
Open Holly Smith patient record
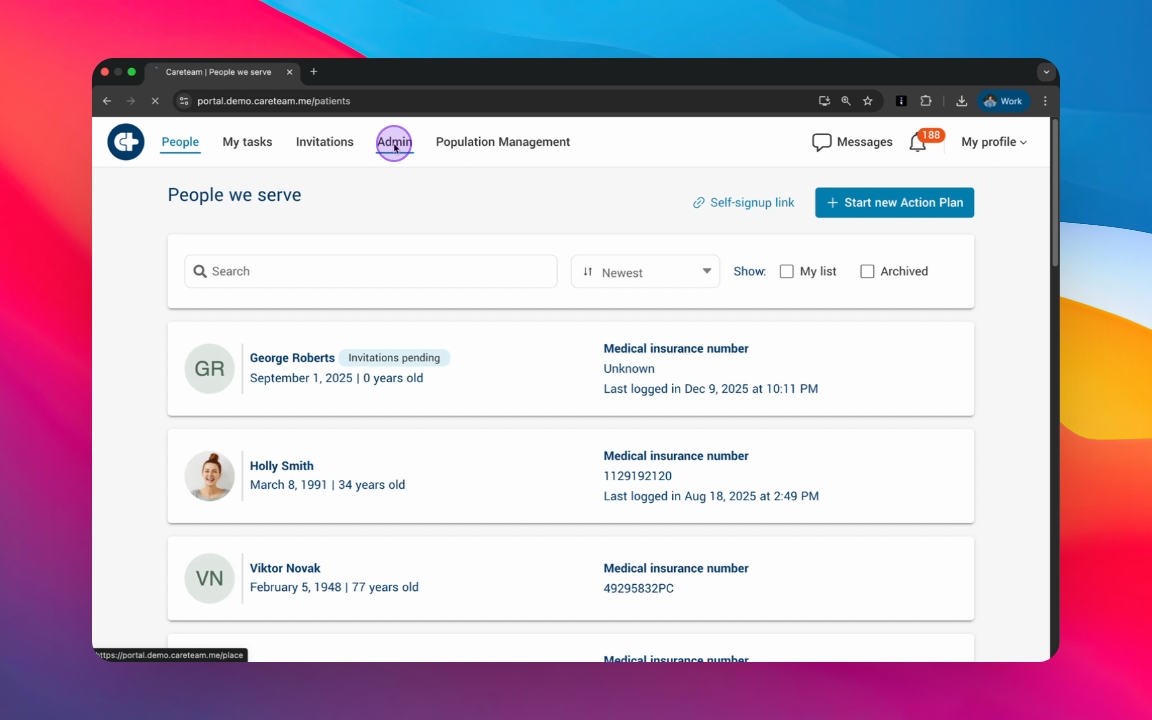pos(571,476)
